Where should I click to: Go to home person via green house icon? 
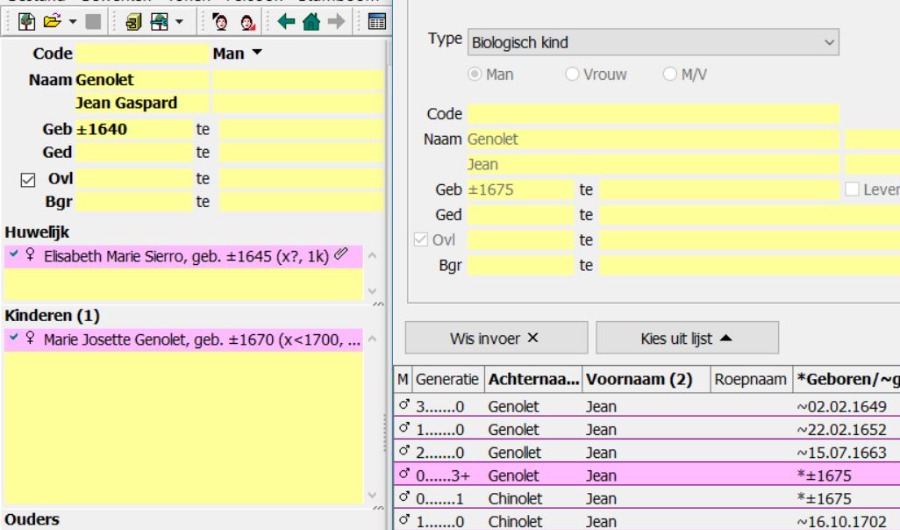(311, 21)
